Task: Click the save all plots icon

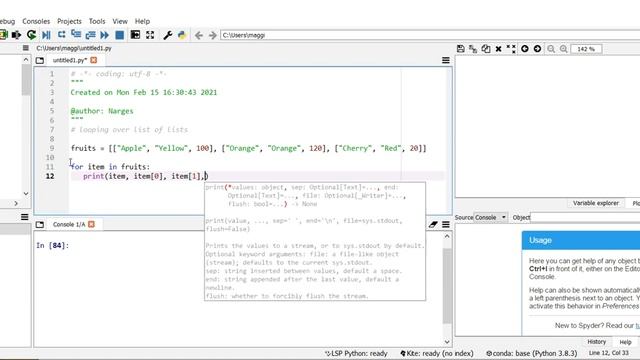Action: [473, 49]
